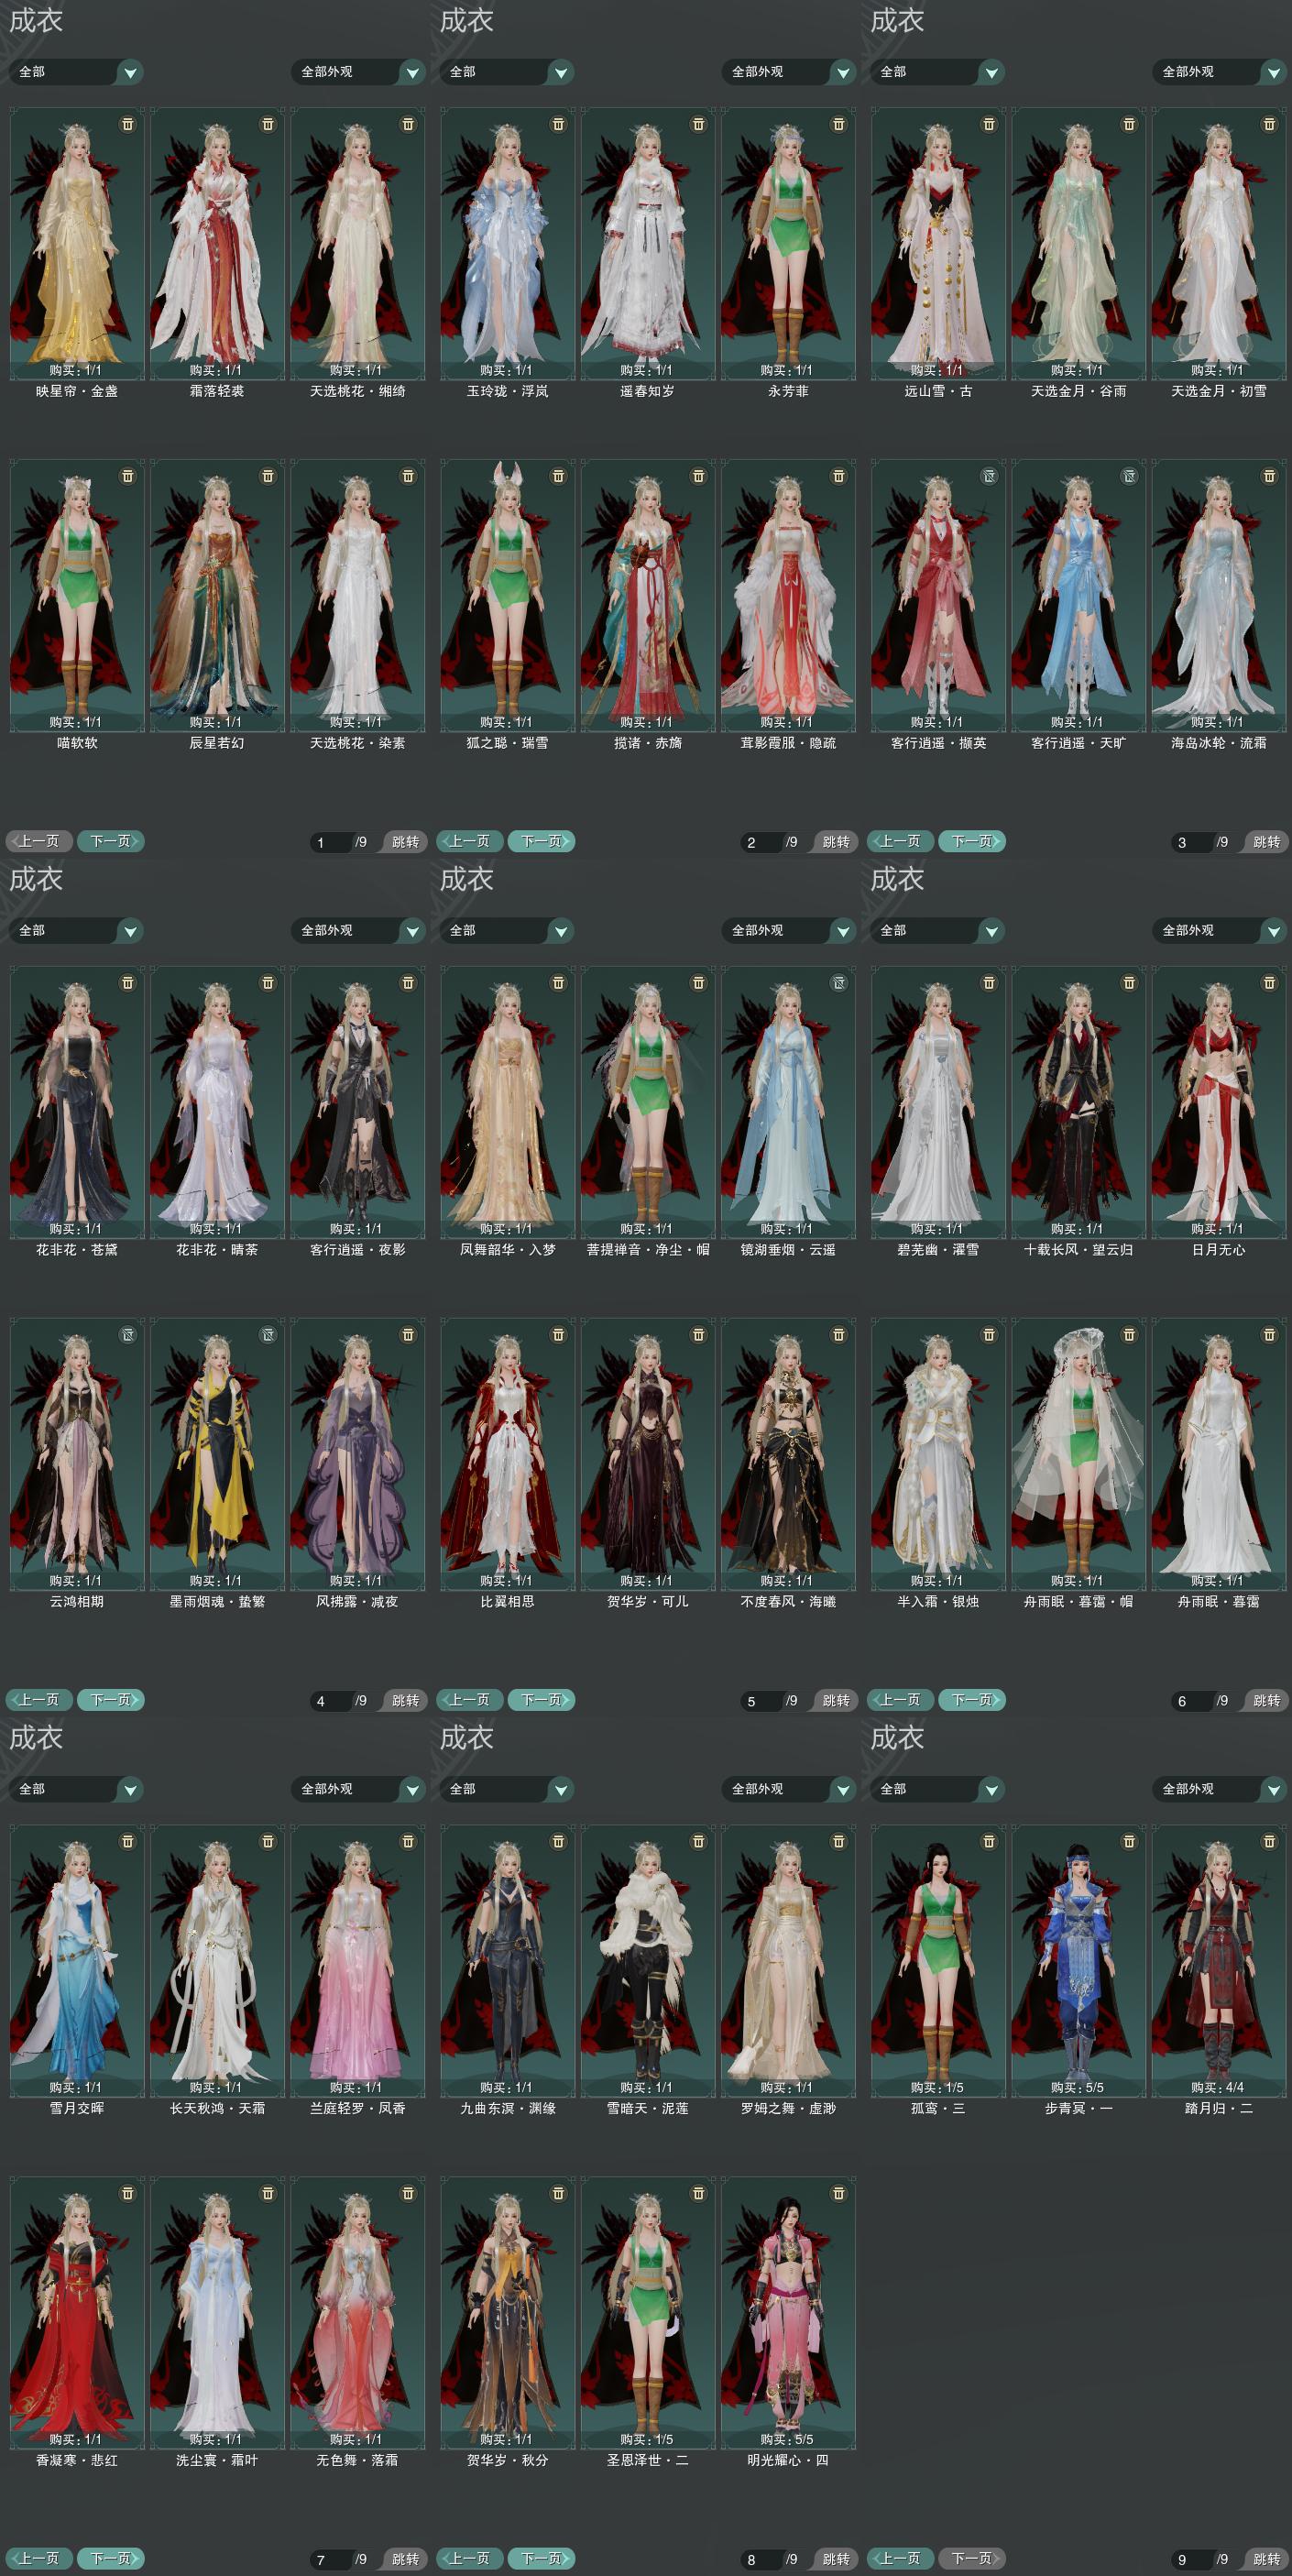Click the crossed-out trash icon on 墨雨烟魂·蛰繁
Screen dimensions: 1292x2576
[x=267, y=1335]
